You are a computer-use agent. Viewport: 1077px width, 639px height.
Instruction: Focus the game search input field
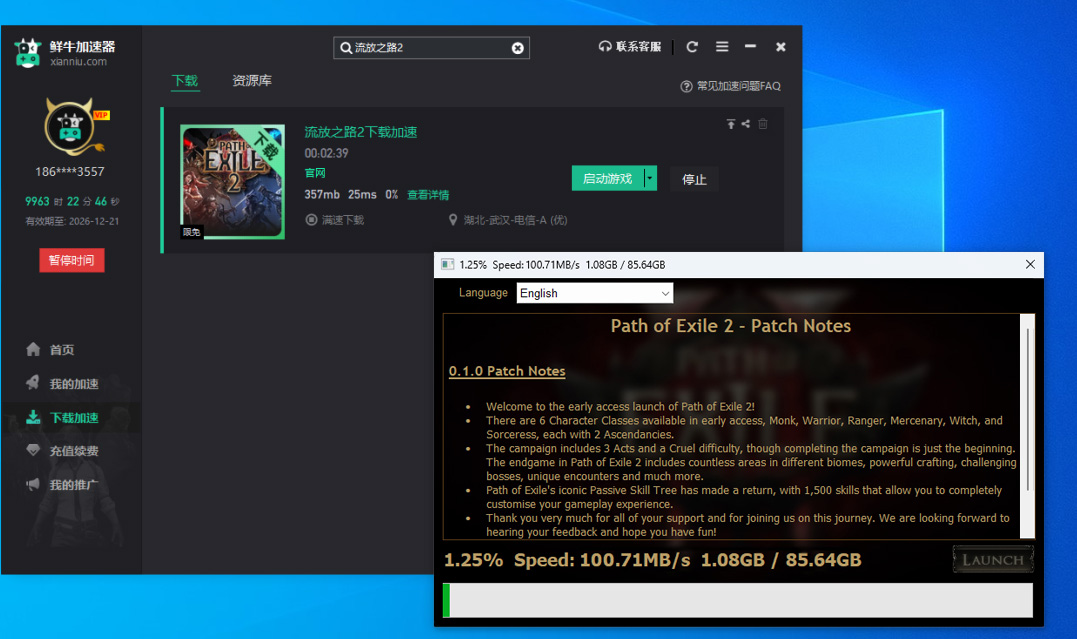click(x=431, y=48)
